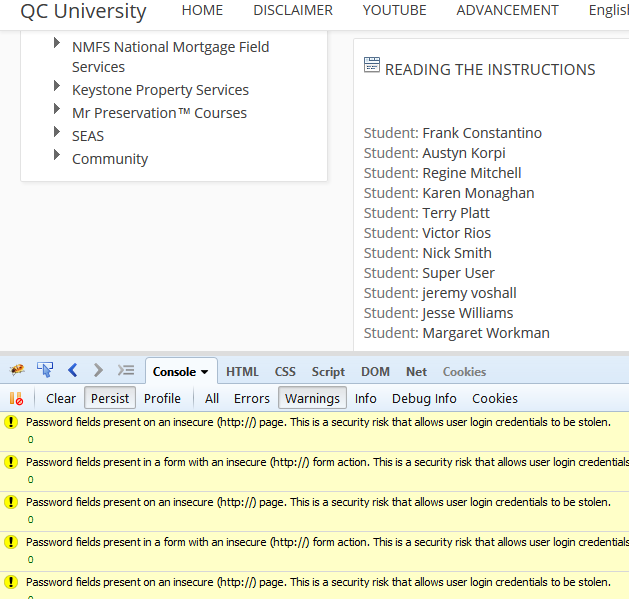Image resolution: width=629 pixels, height=599 pixels.
Task: Open the YOUTUBE menu link
Action: point(394,10)
